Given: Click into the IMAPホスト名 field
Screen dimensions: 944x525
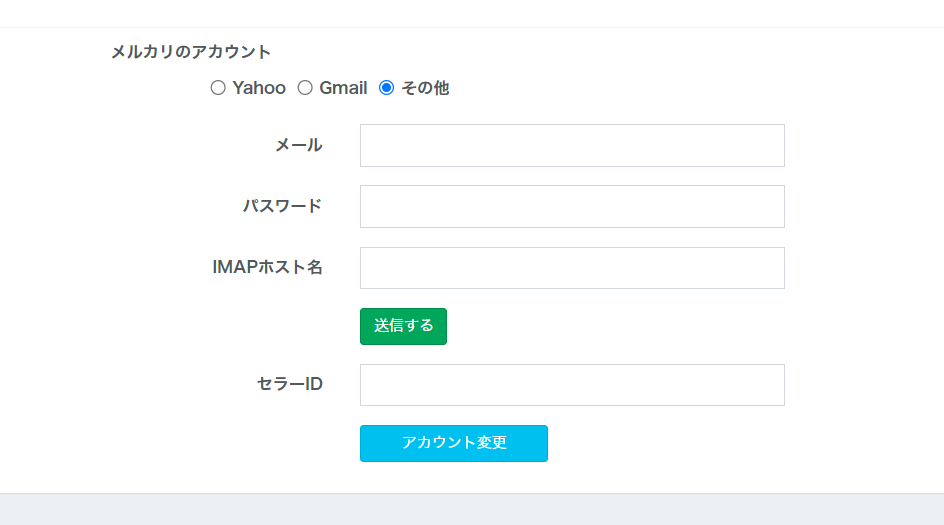Looking at the screenshot, I should click(572, 268).
